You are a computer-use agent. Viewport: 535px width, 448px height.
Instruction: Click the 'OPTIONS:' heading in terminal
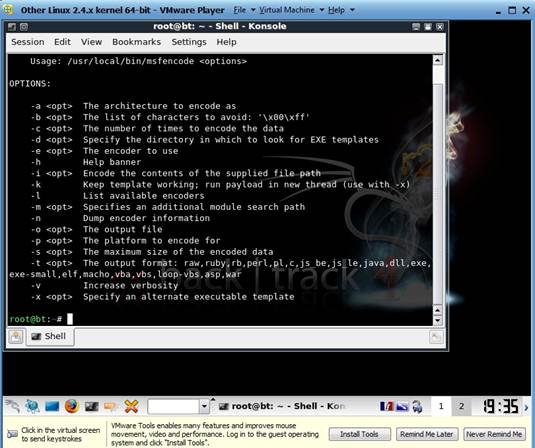coord(30,84)
